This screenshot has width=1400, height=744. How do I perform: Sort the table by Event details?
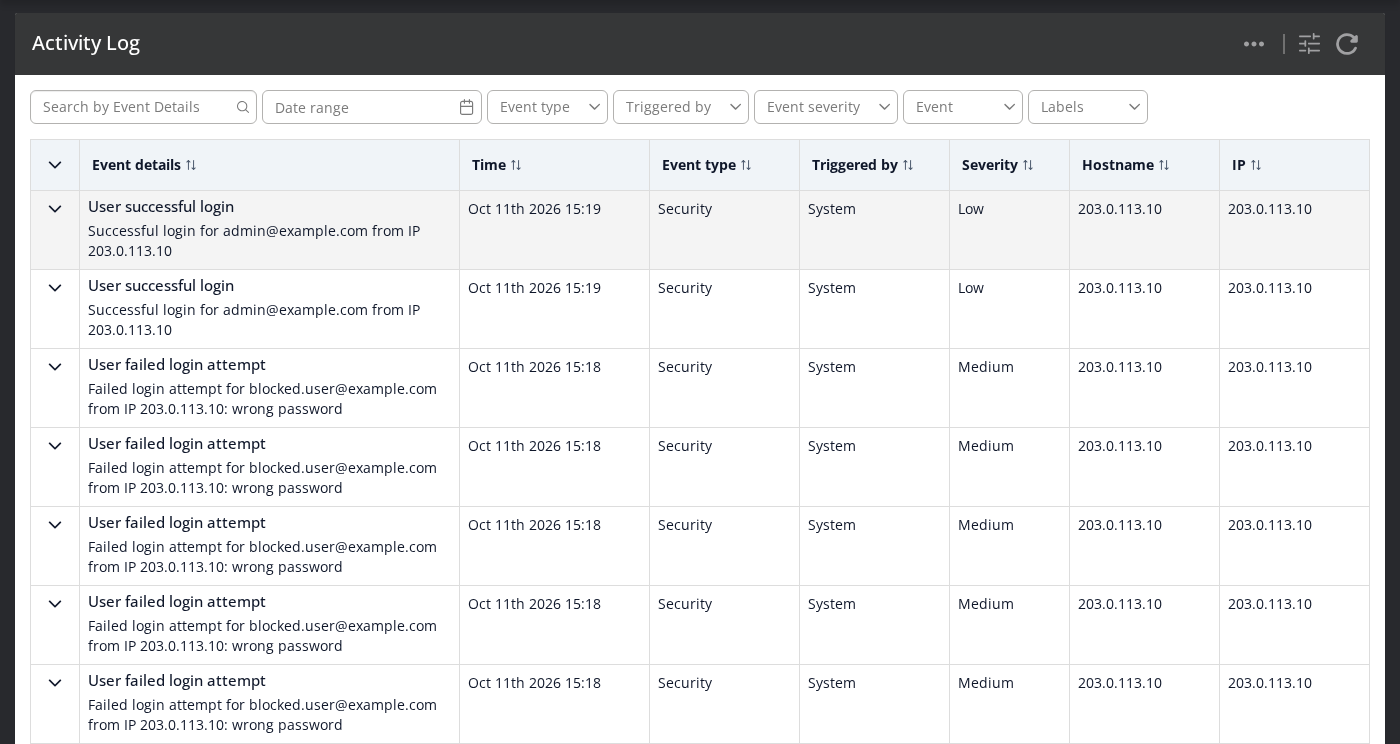click(191, 165)
